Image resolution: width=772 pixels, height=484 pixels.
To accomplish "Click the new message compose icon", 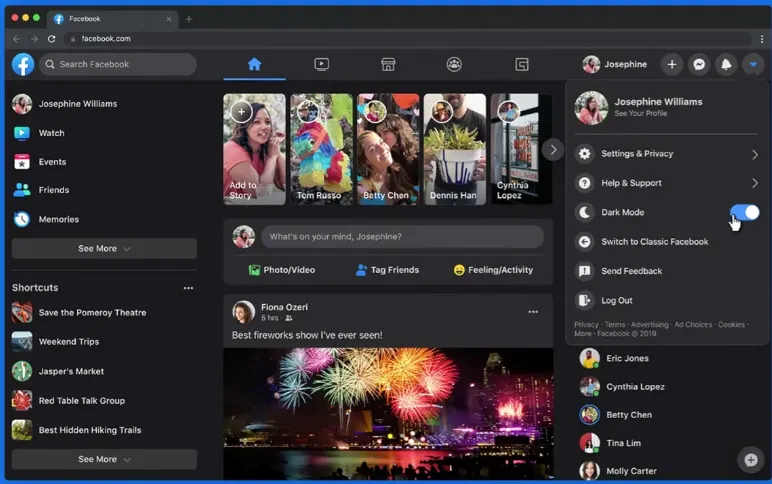I will pos(751,460).
